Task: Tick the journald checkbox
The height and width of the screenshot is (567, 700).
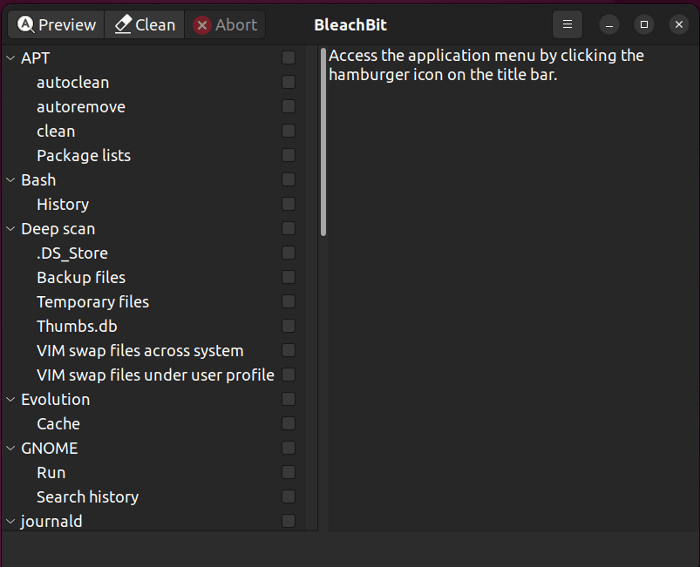Action: click(288, 521)
